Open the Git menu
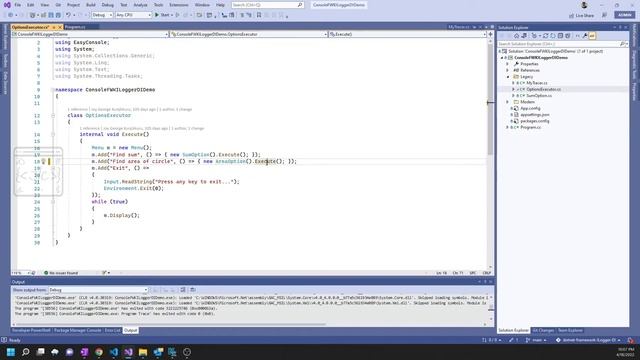640x360 pixels. pos(58,5)
